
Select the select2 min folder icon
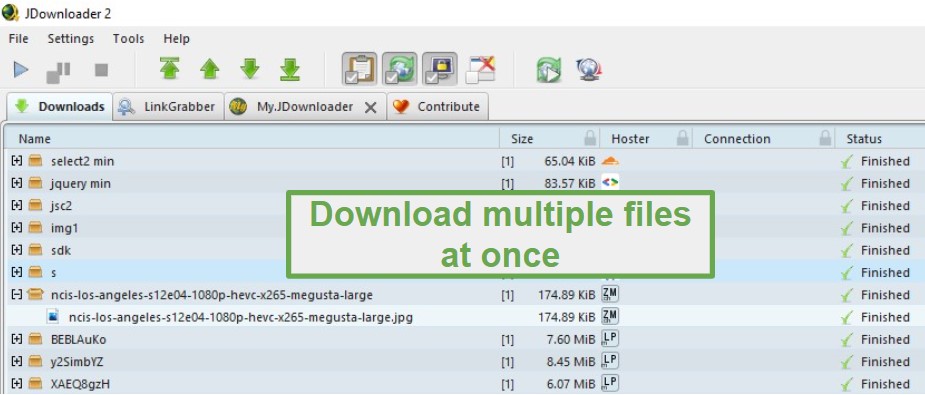[x=36, y=160]
